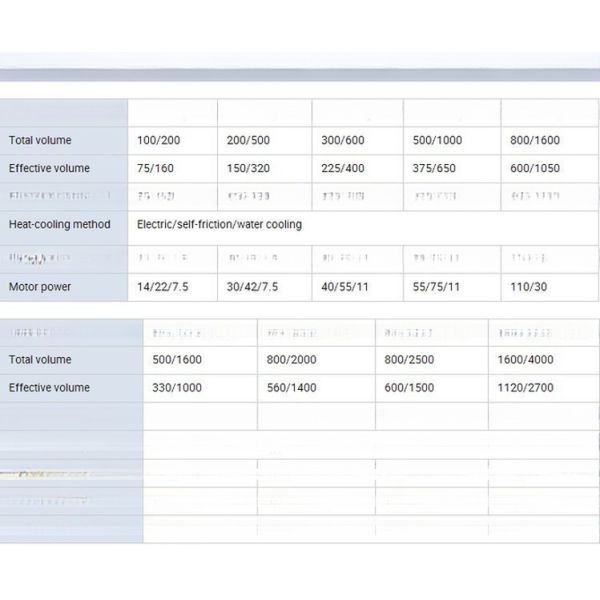Click the 560/1400 effective volume value
Viewport: 600px width, 600px height.
pos(291,388)
